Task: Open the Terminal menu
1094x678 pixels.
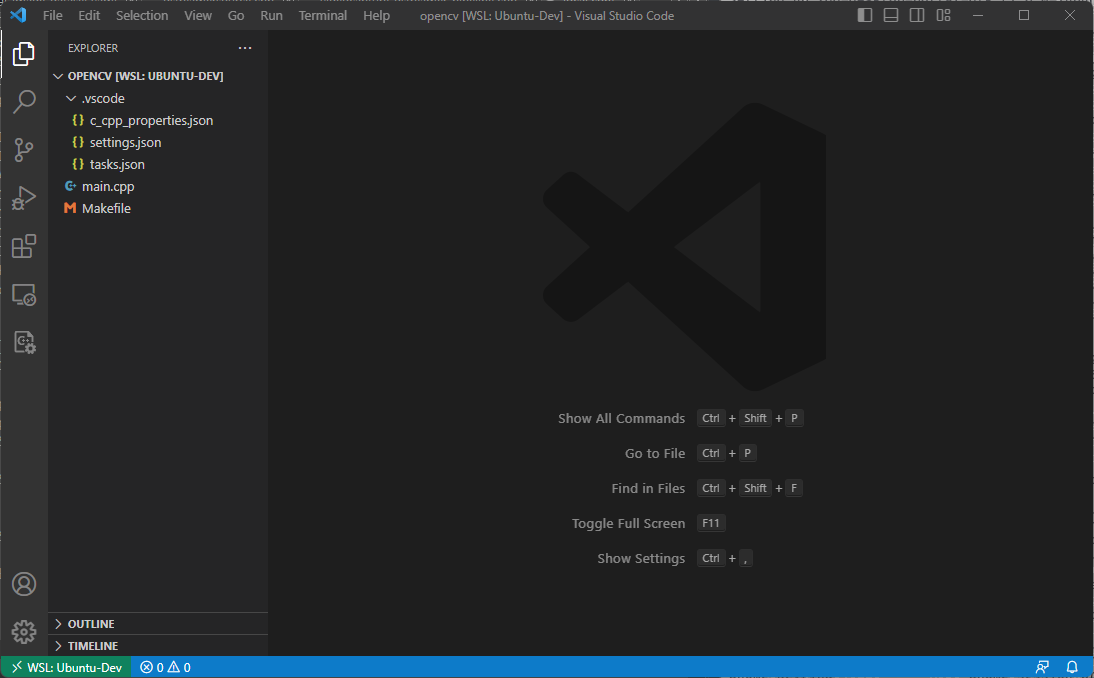Action: (x=322, y=15)
